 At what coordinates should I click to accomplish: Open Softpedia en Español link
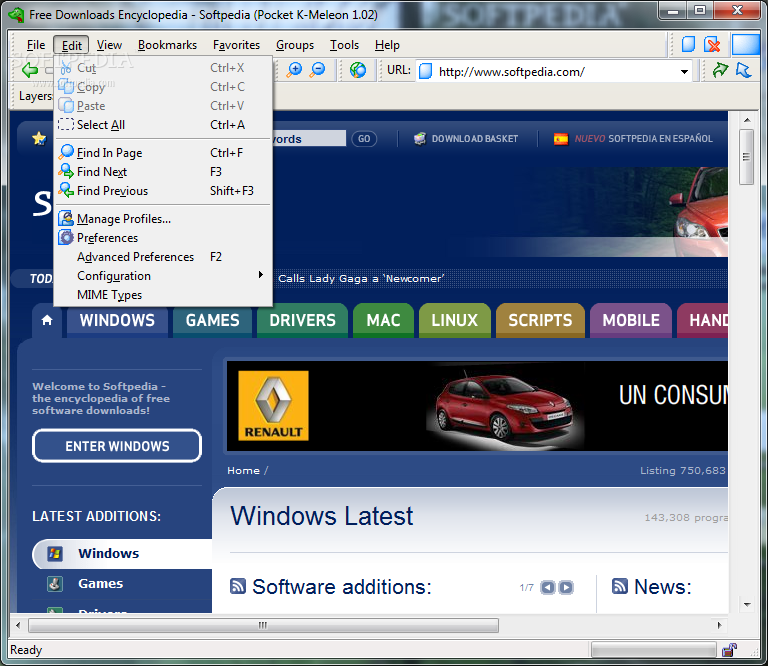644,139
